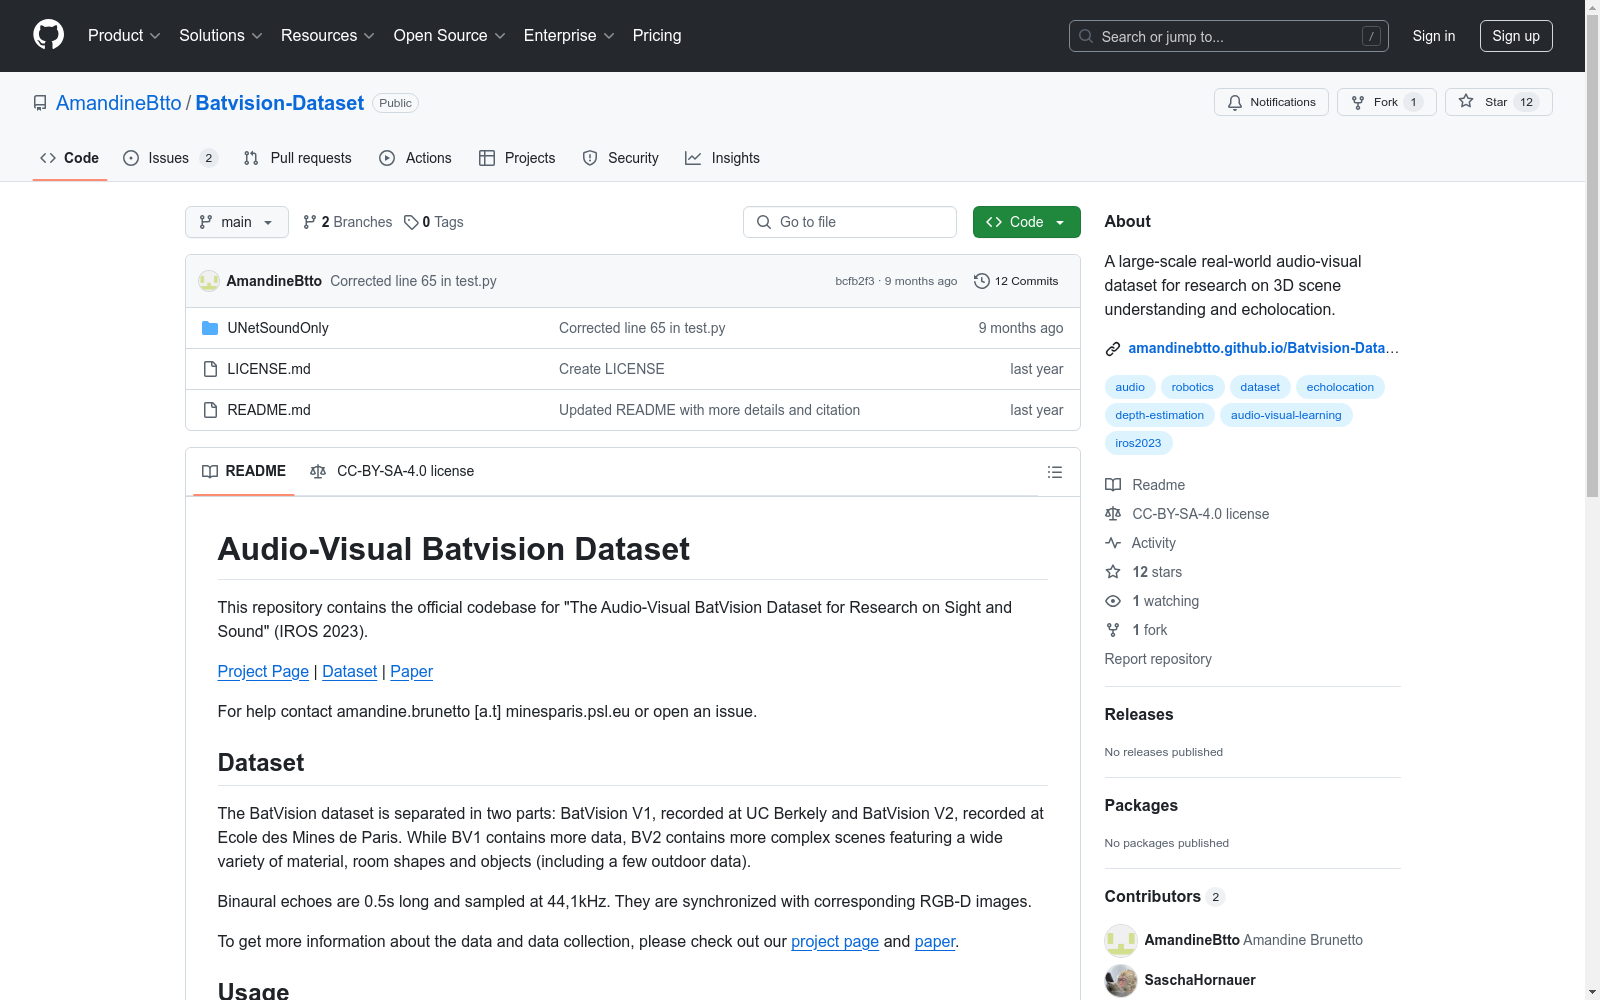Click the link chain icon in About
The width and height of the screenshot is (1600, 1000).
point(1113,349)
